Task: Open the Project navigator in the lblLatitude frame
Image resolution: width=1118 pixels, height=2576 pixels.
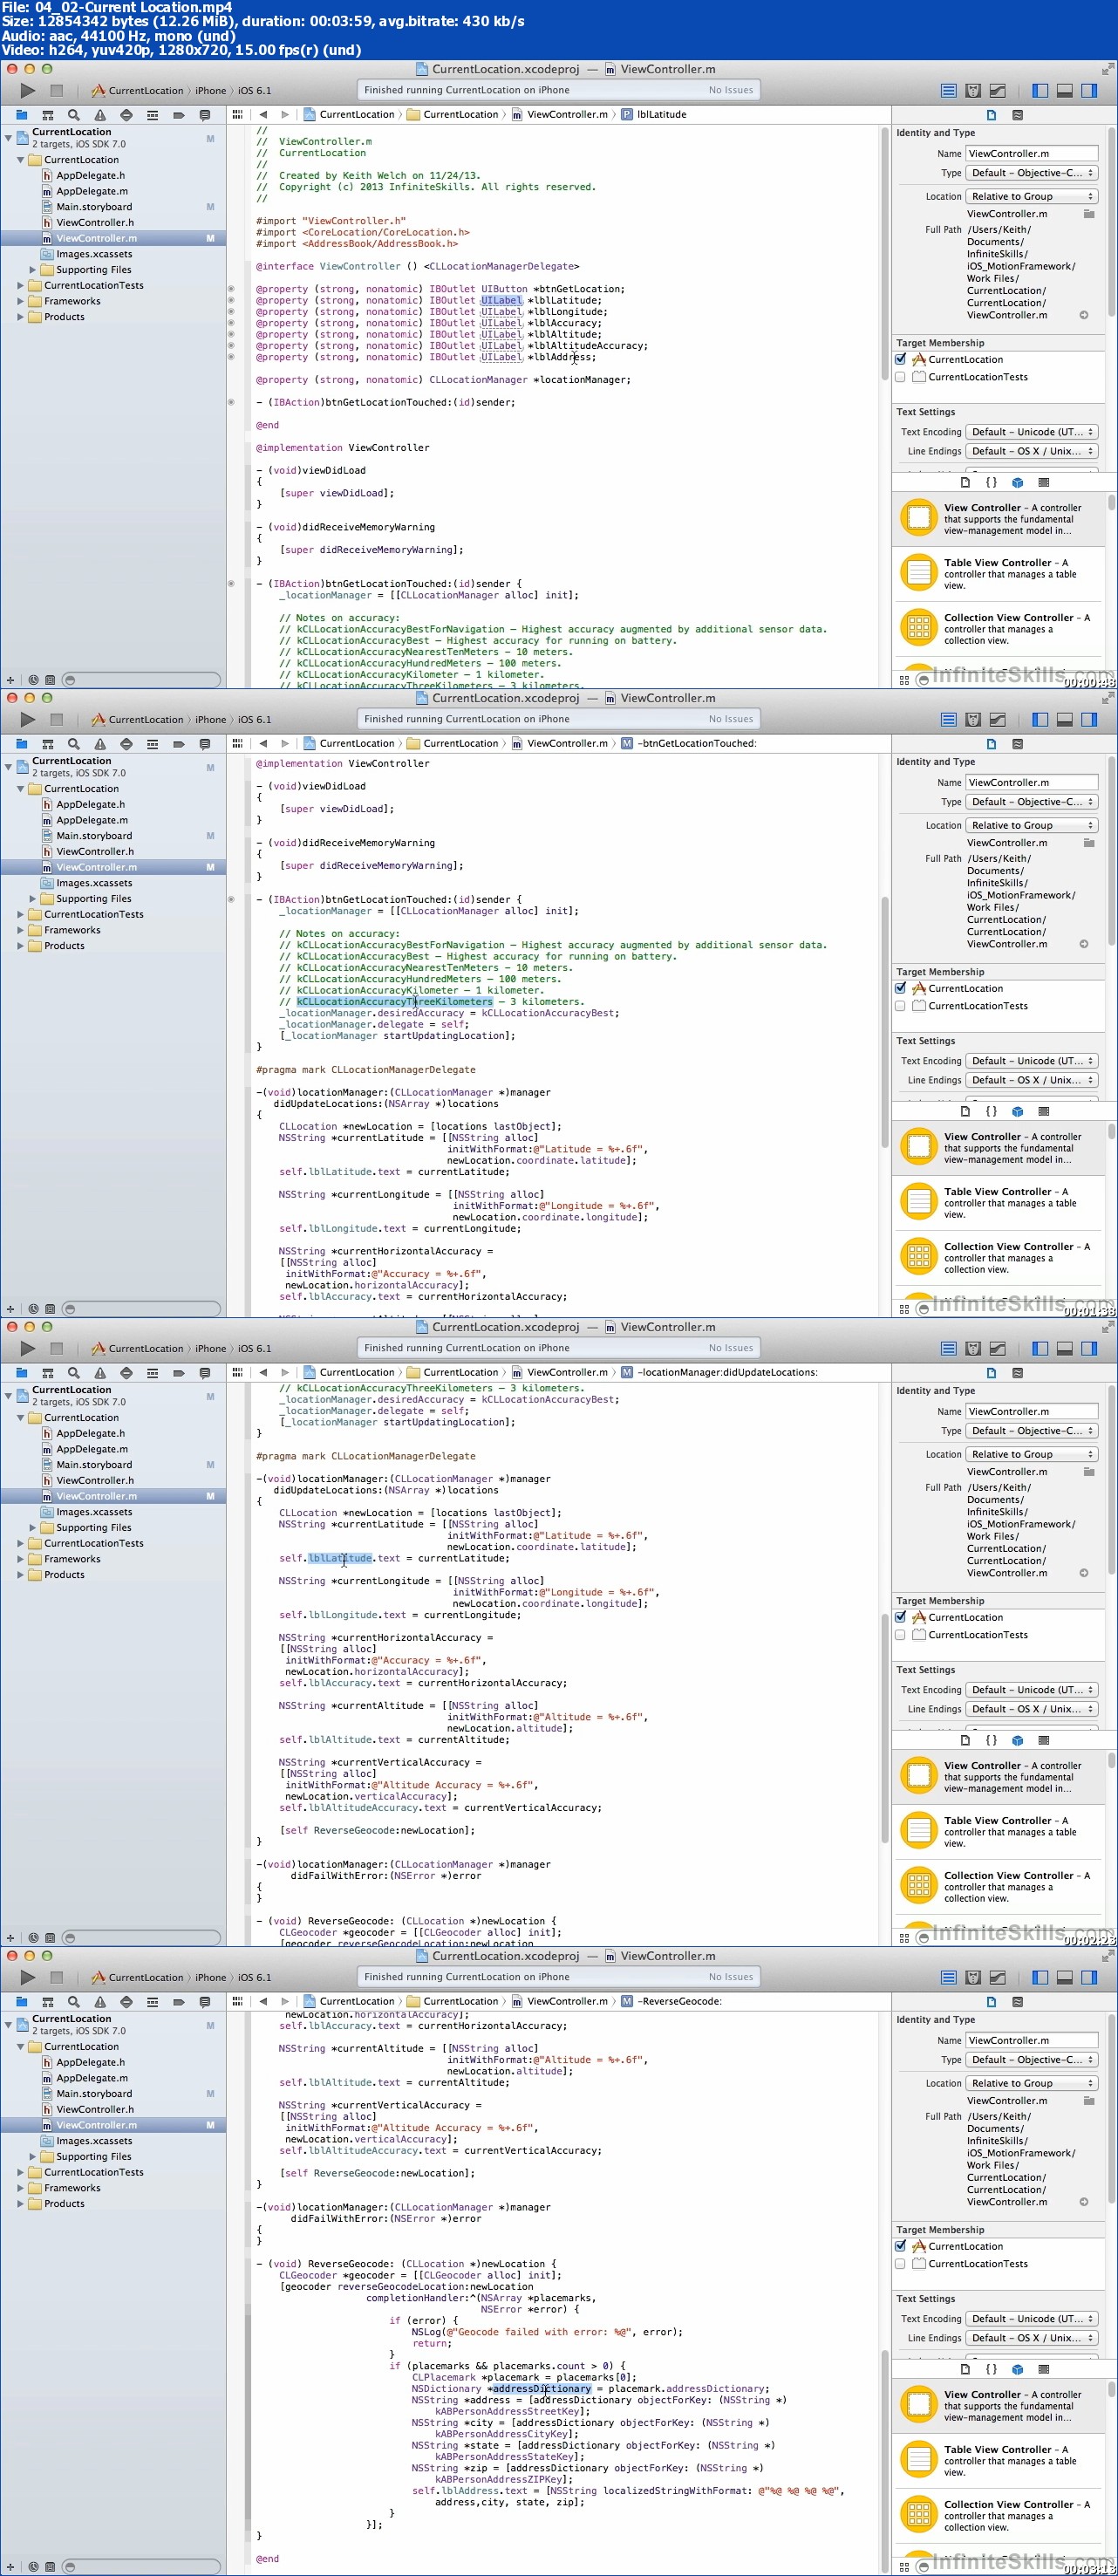Action: tap(21, 115)
